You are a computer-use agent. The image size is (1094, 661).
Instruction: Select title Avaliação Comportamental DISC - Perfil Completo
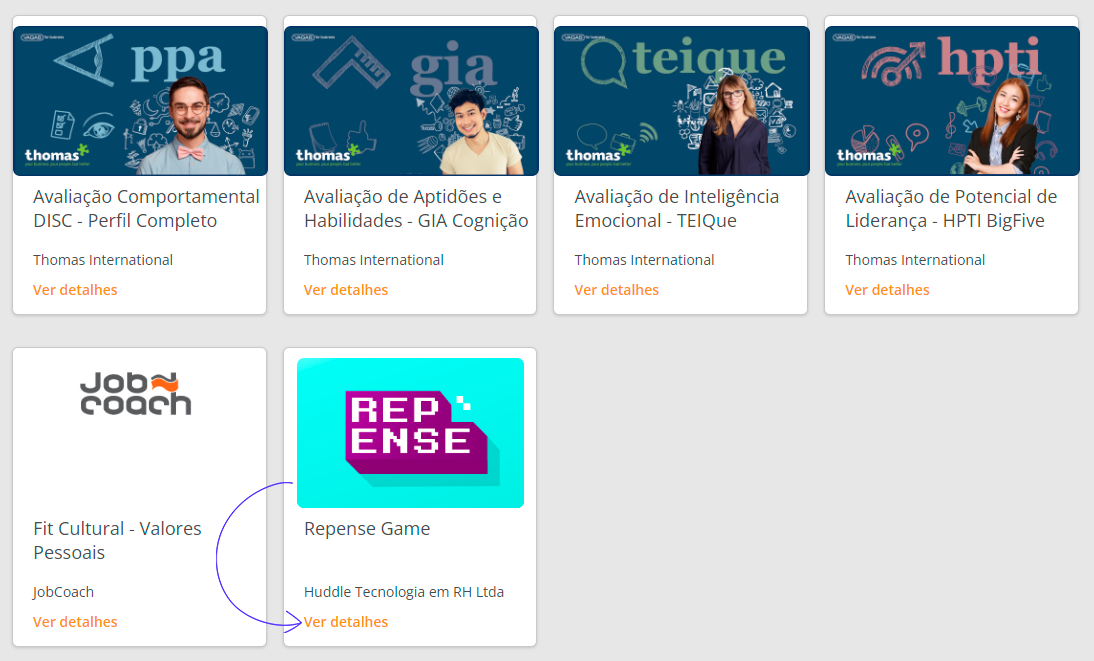coord(146,209)
